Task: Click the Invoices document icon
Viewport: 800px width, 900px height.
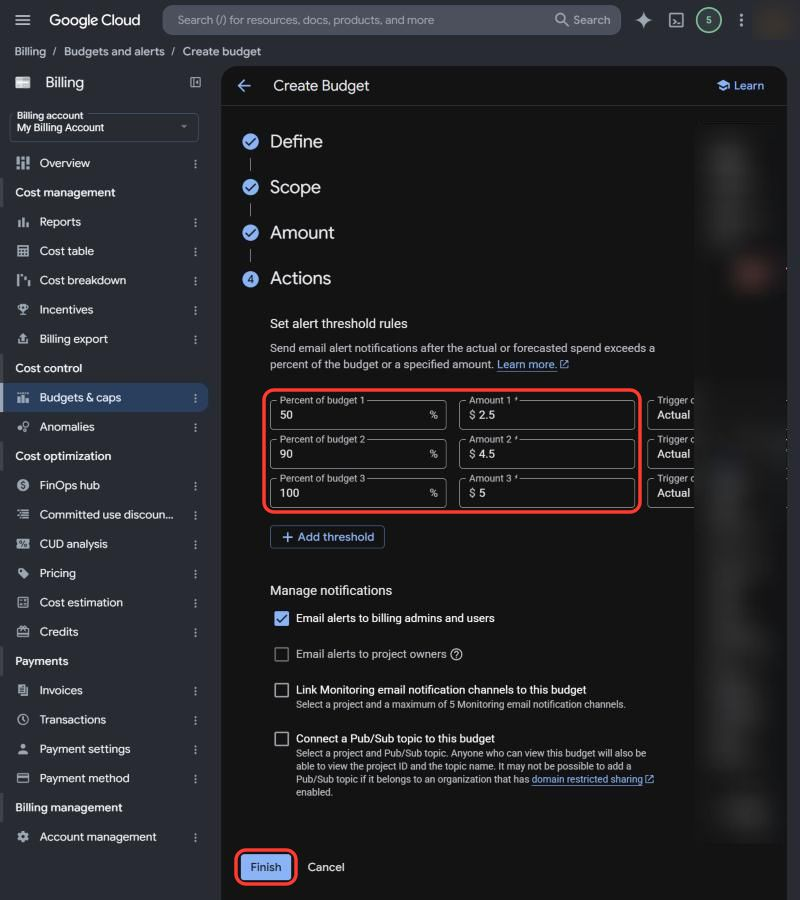Action: click(23, 690)
